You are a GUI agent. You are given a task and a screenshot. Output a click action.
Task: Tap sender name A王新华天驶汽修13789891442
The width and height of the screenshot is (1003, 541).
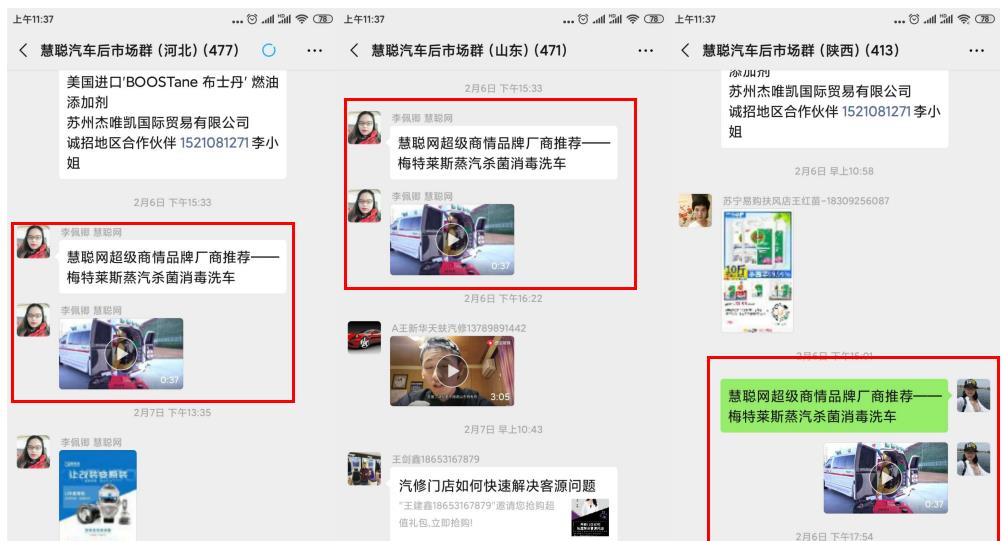pyautogui.click(x=459, y=328)
